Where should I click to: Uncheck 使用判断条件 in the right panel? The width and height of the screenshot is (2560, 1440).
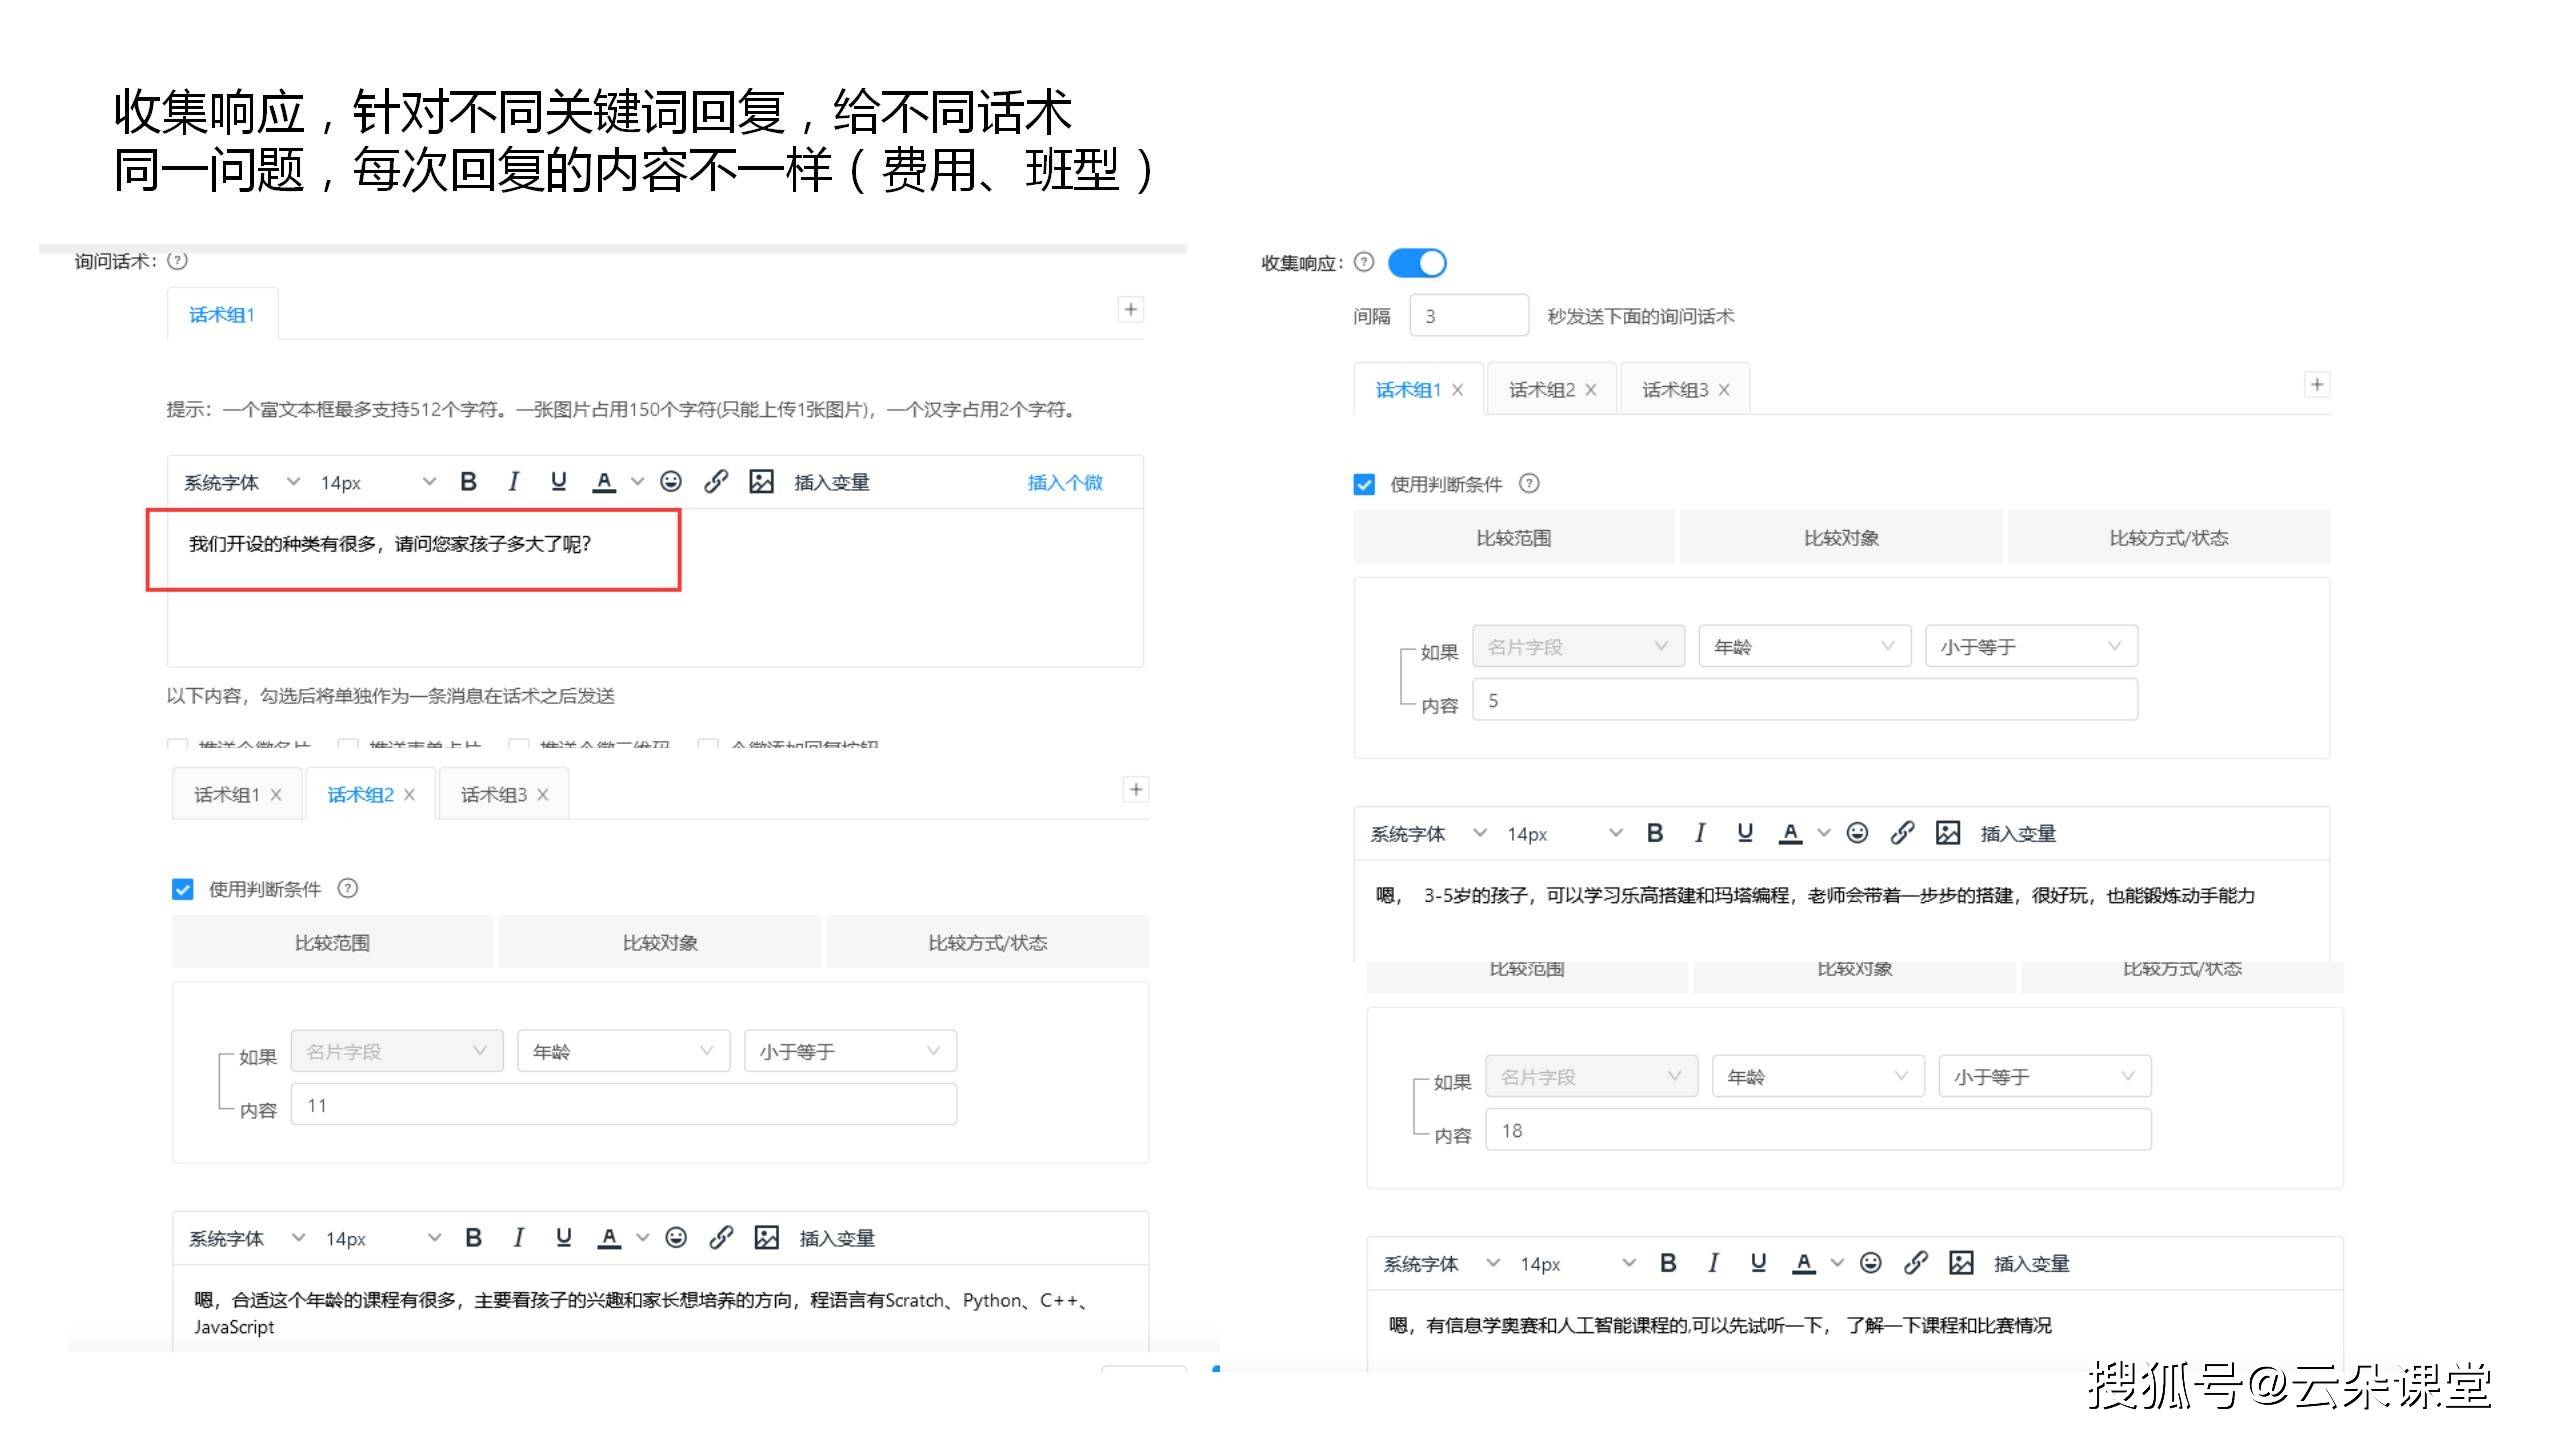(x=1365, y=484)
